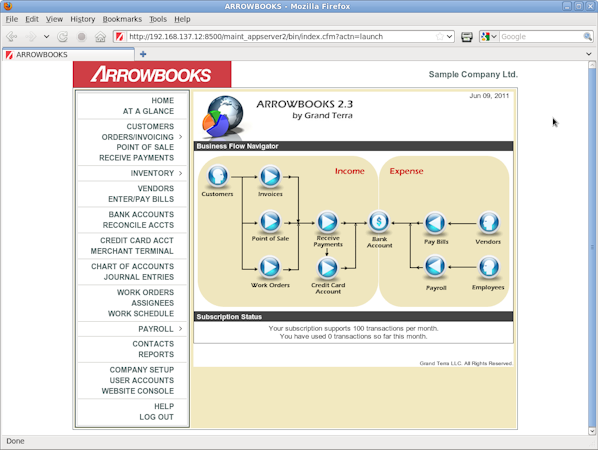Viewport: 598px width, 450px height.
Task: Open the View menu
Action: point(54,19)
